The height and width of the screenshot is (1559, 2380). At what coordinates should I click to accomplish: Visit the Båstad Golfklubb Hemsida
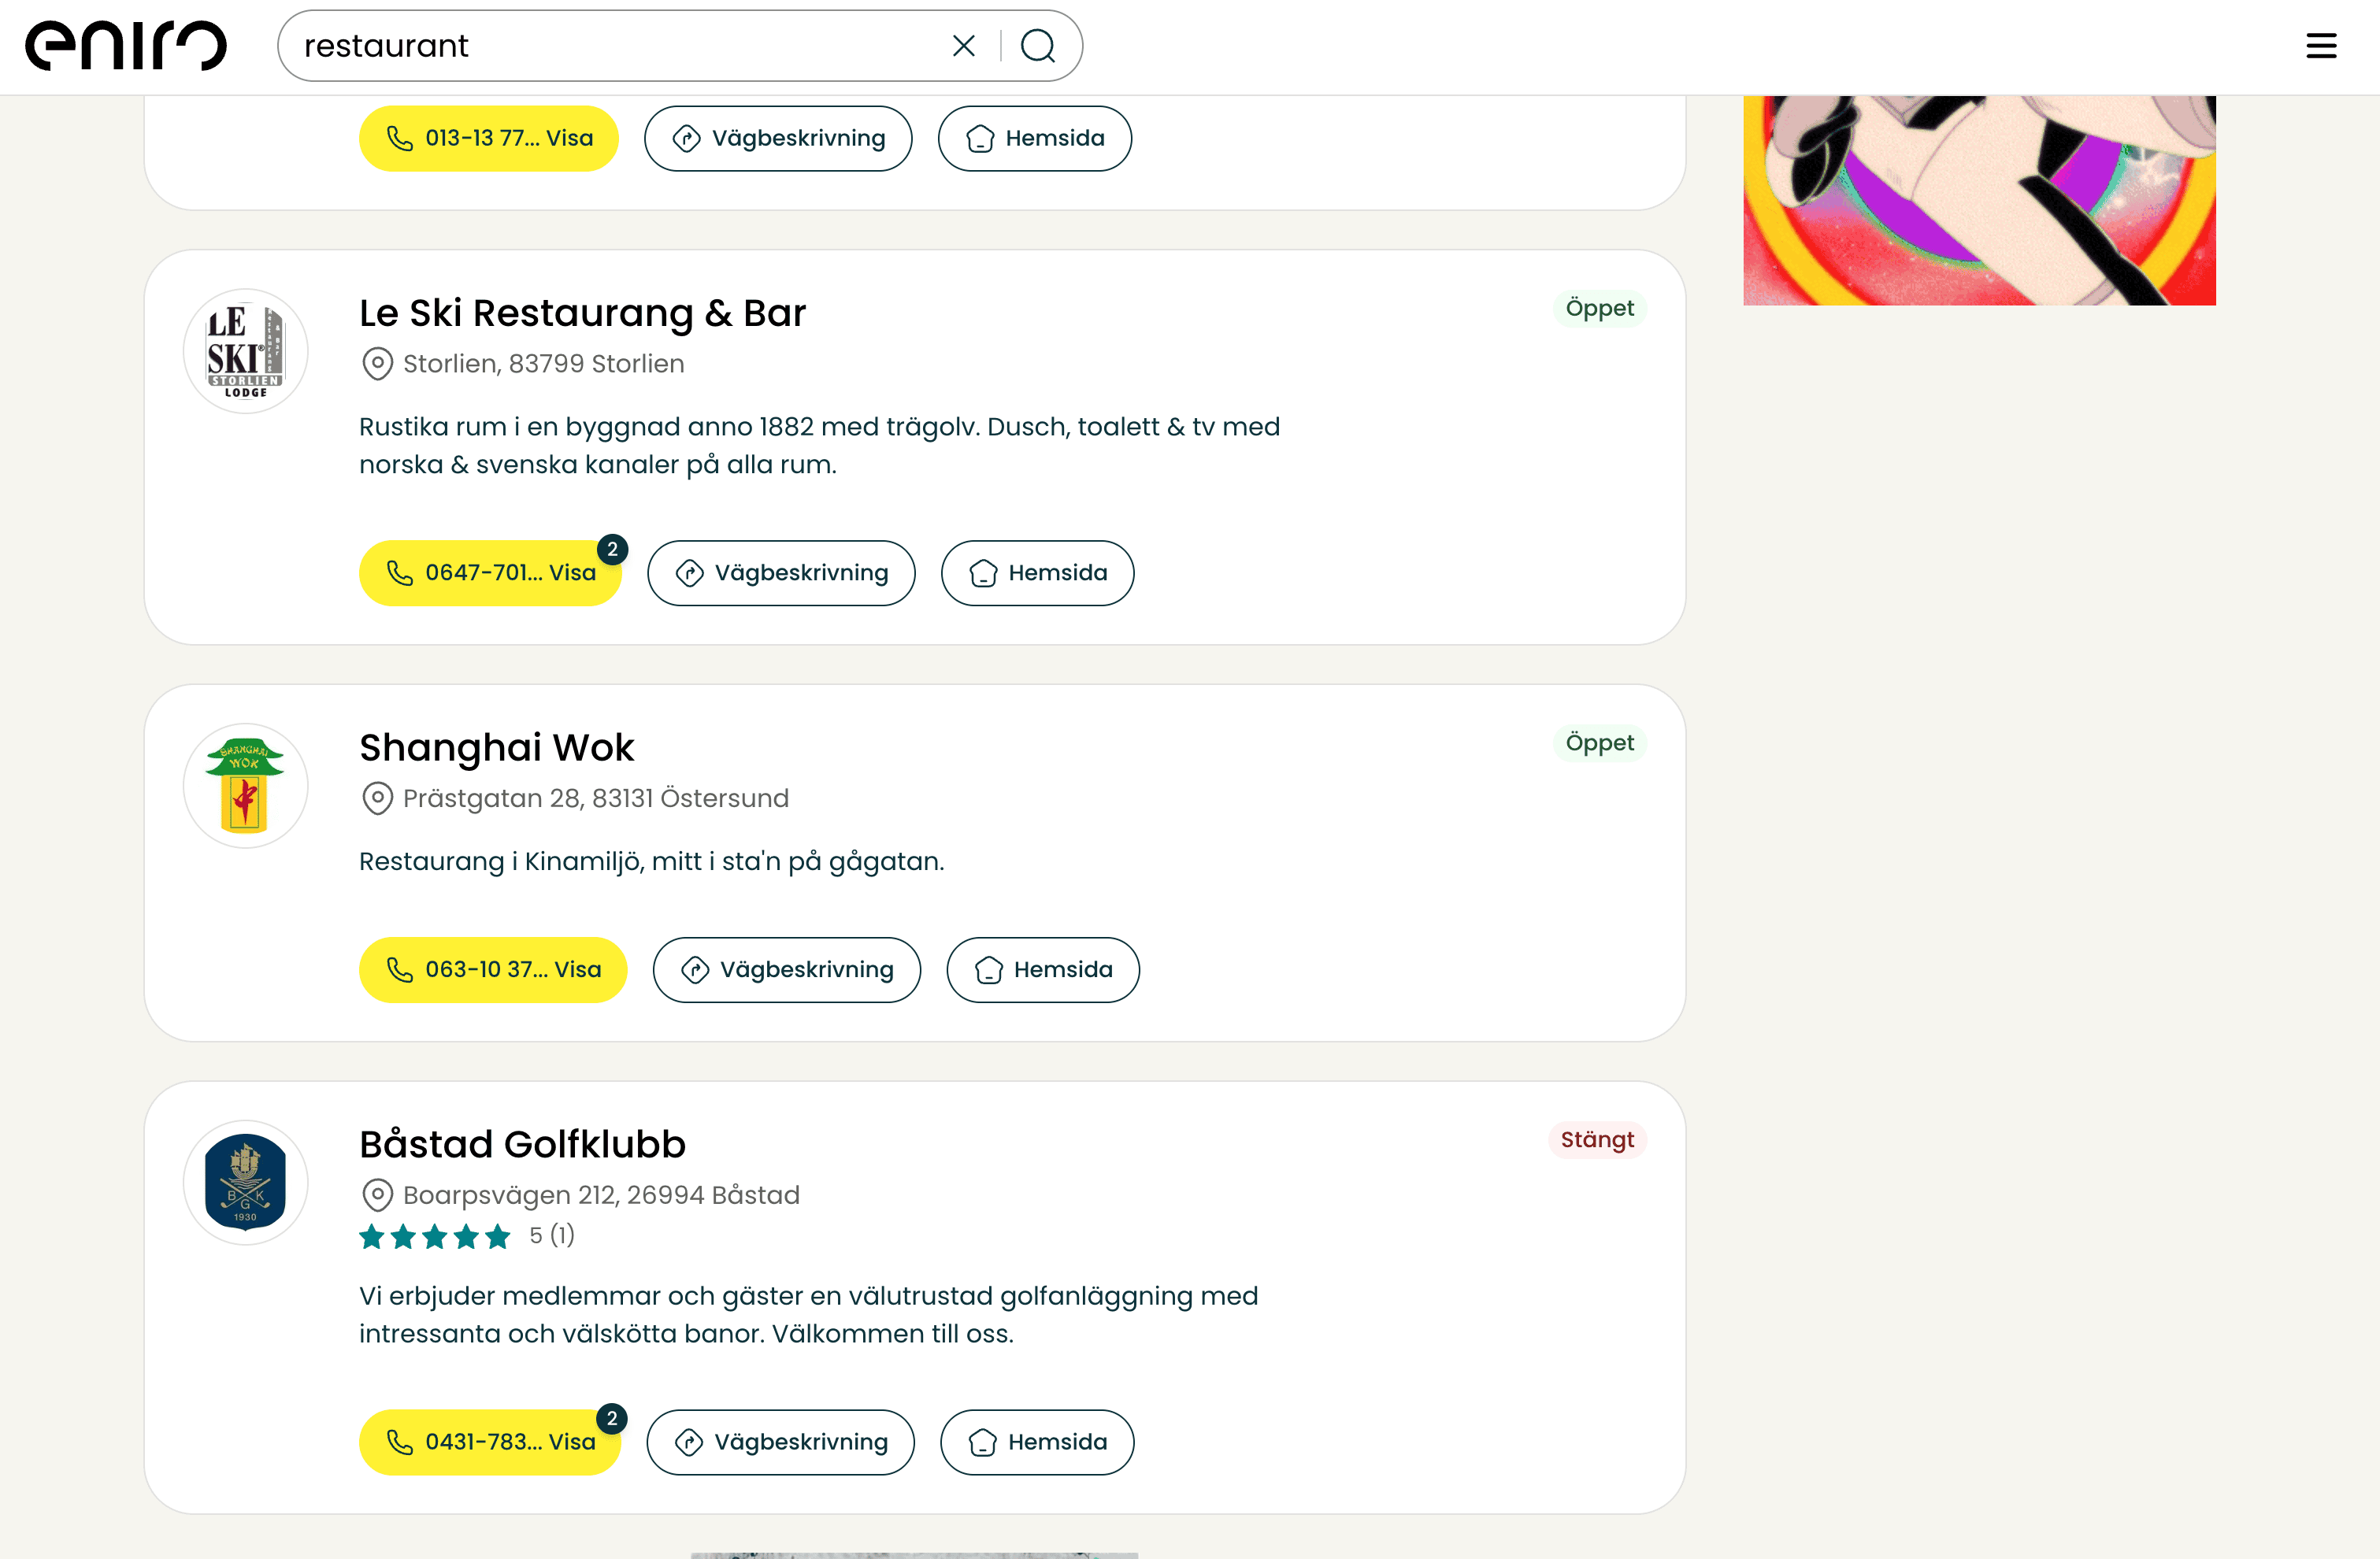click(1037, 1442)
